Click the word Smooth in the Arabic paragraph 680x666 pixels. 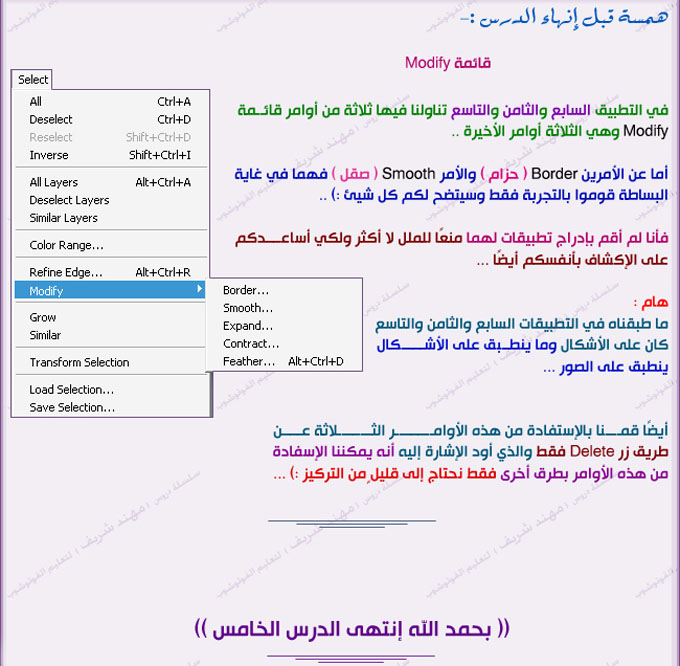point(408,174)
